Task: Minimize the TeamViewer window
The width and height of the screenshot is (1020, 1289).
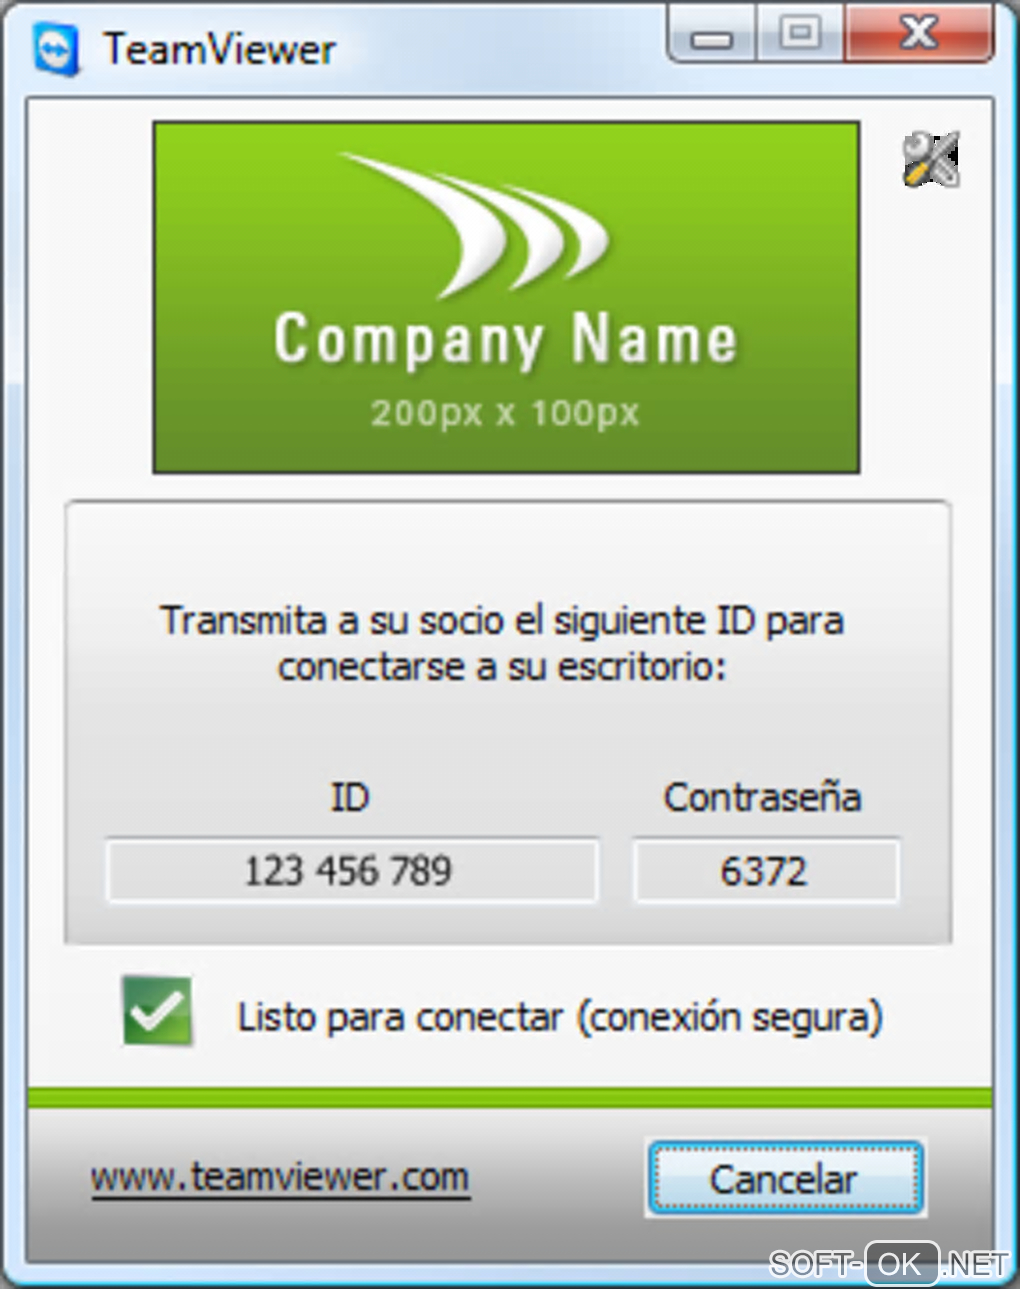Action: coord(713,35)
